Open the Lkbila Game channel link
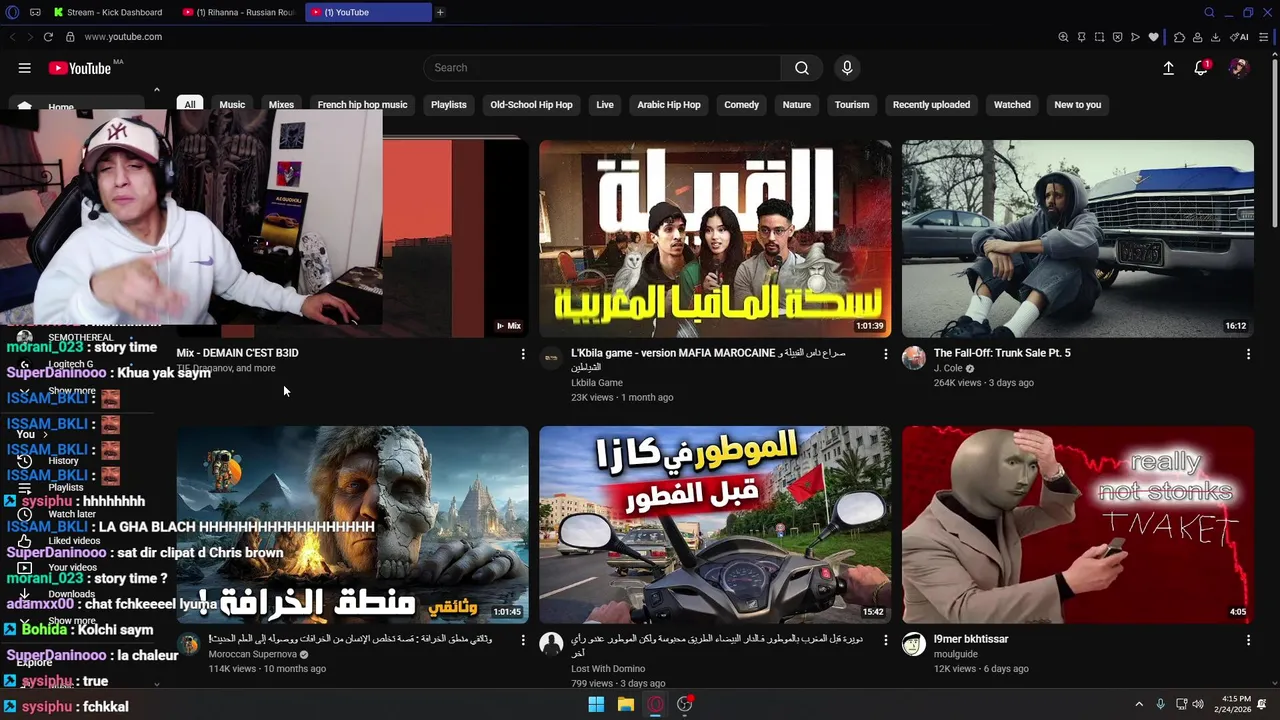This screenshot has width=1280, height=720. pyautogui.click(x=597, y=382)
